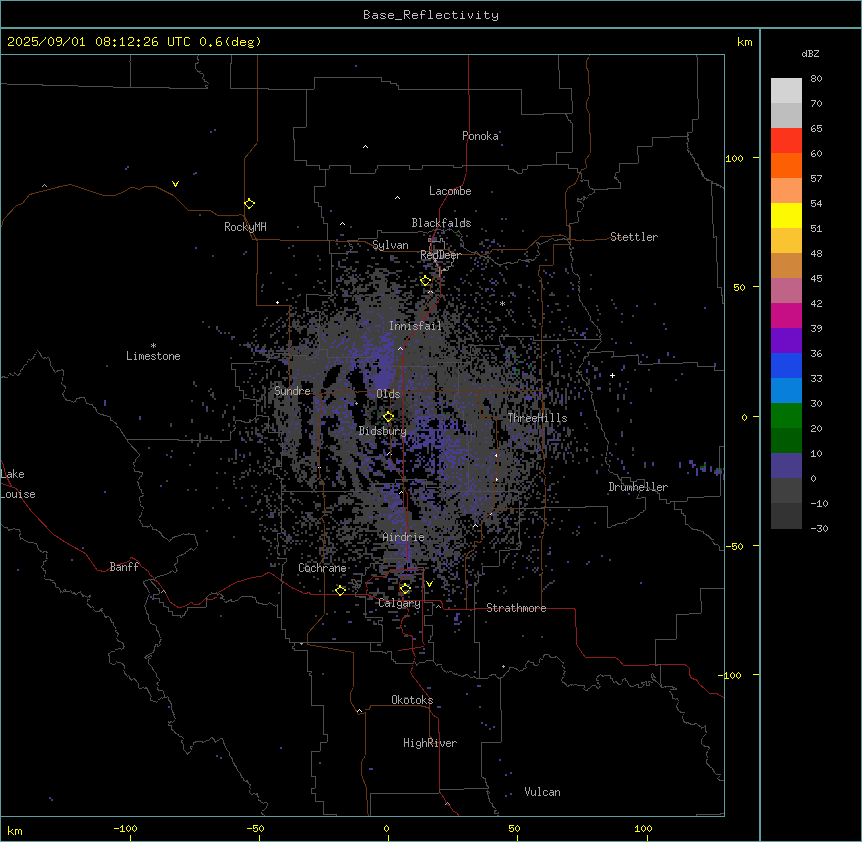Image resolution: width=862 pixels, height=842 pixels.
Task: Click the yellow diamond marker between Olds and Didsbury
Action: tap(388, 416)
